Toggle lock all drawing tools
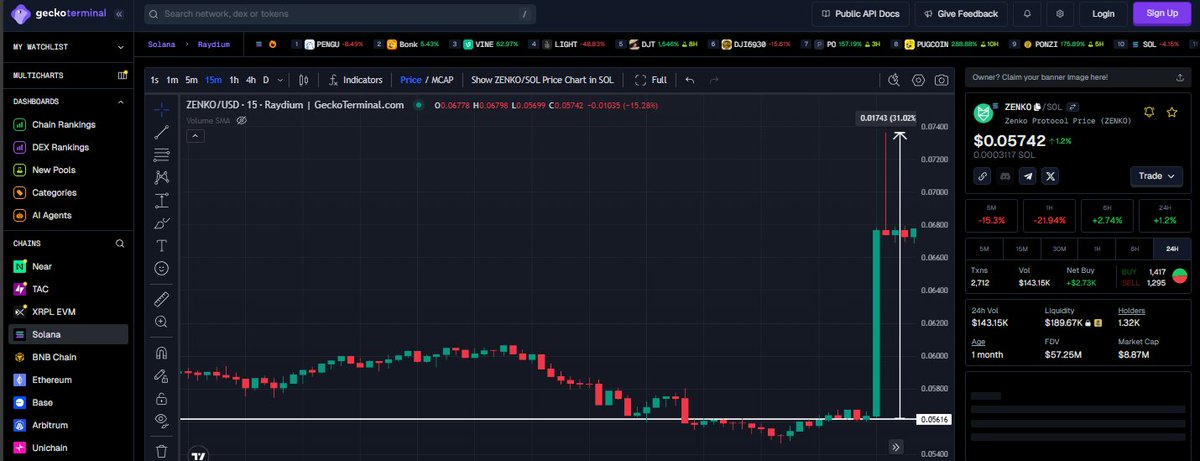 pos(161,398)
